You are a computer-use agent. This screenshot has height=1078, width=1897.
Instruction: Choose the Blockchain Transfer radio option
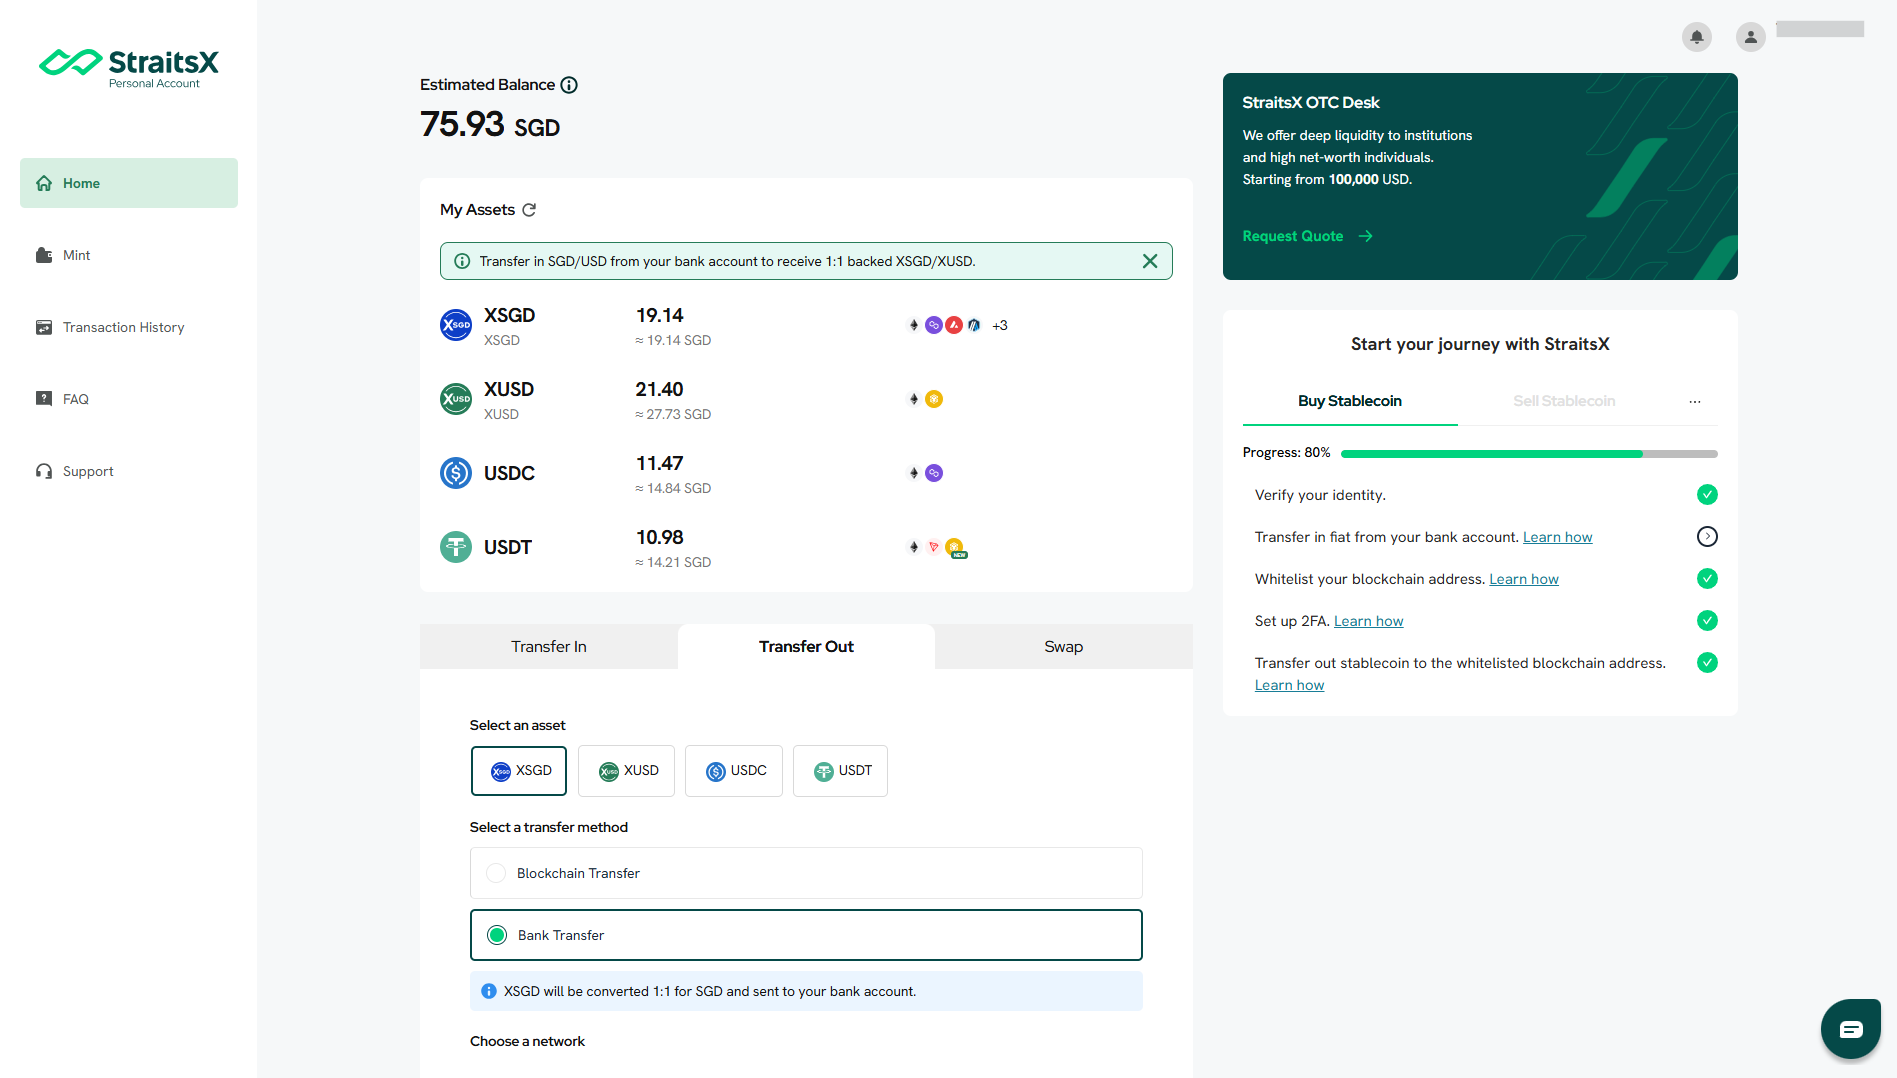click(x=806, y=873)
